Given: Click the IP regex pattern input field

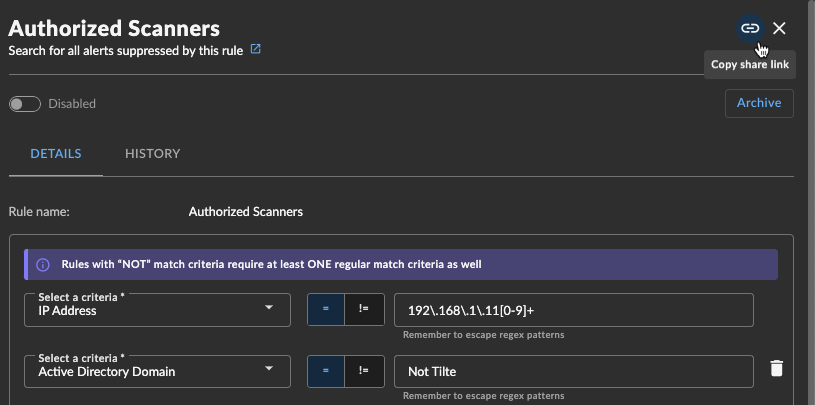Looking at the screenshot, I should tap(574, 310).
